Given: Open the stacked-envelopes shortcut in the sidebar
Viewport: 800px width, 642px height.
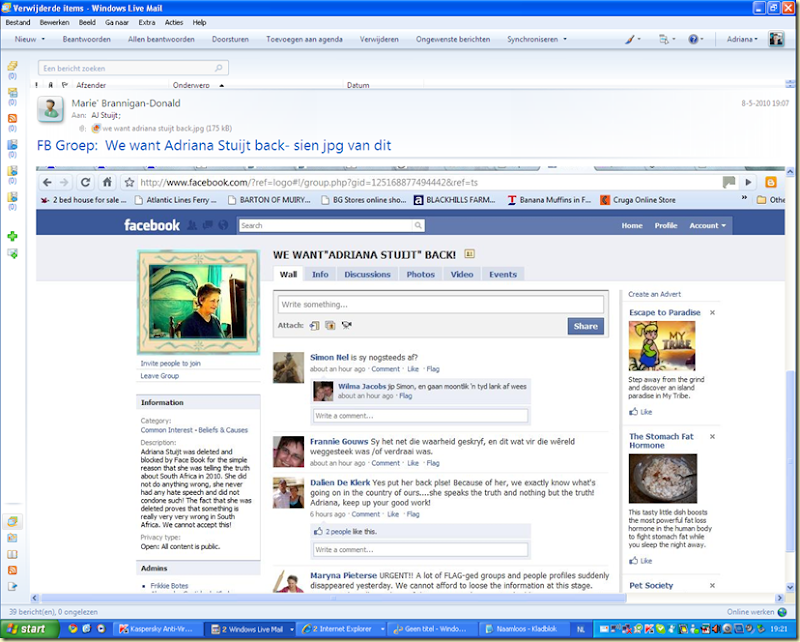Looking at the screenshot, I should pyautogui.click(x=12, y=66).
